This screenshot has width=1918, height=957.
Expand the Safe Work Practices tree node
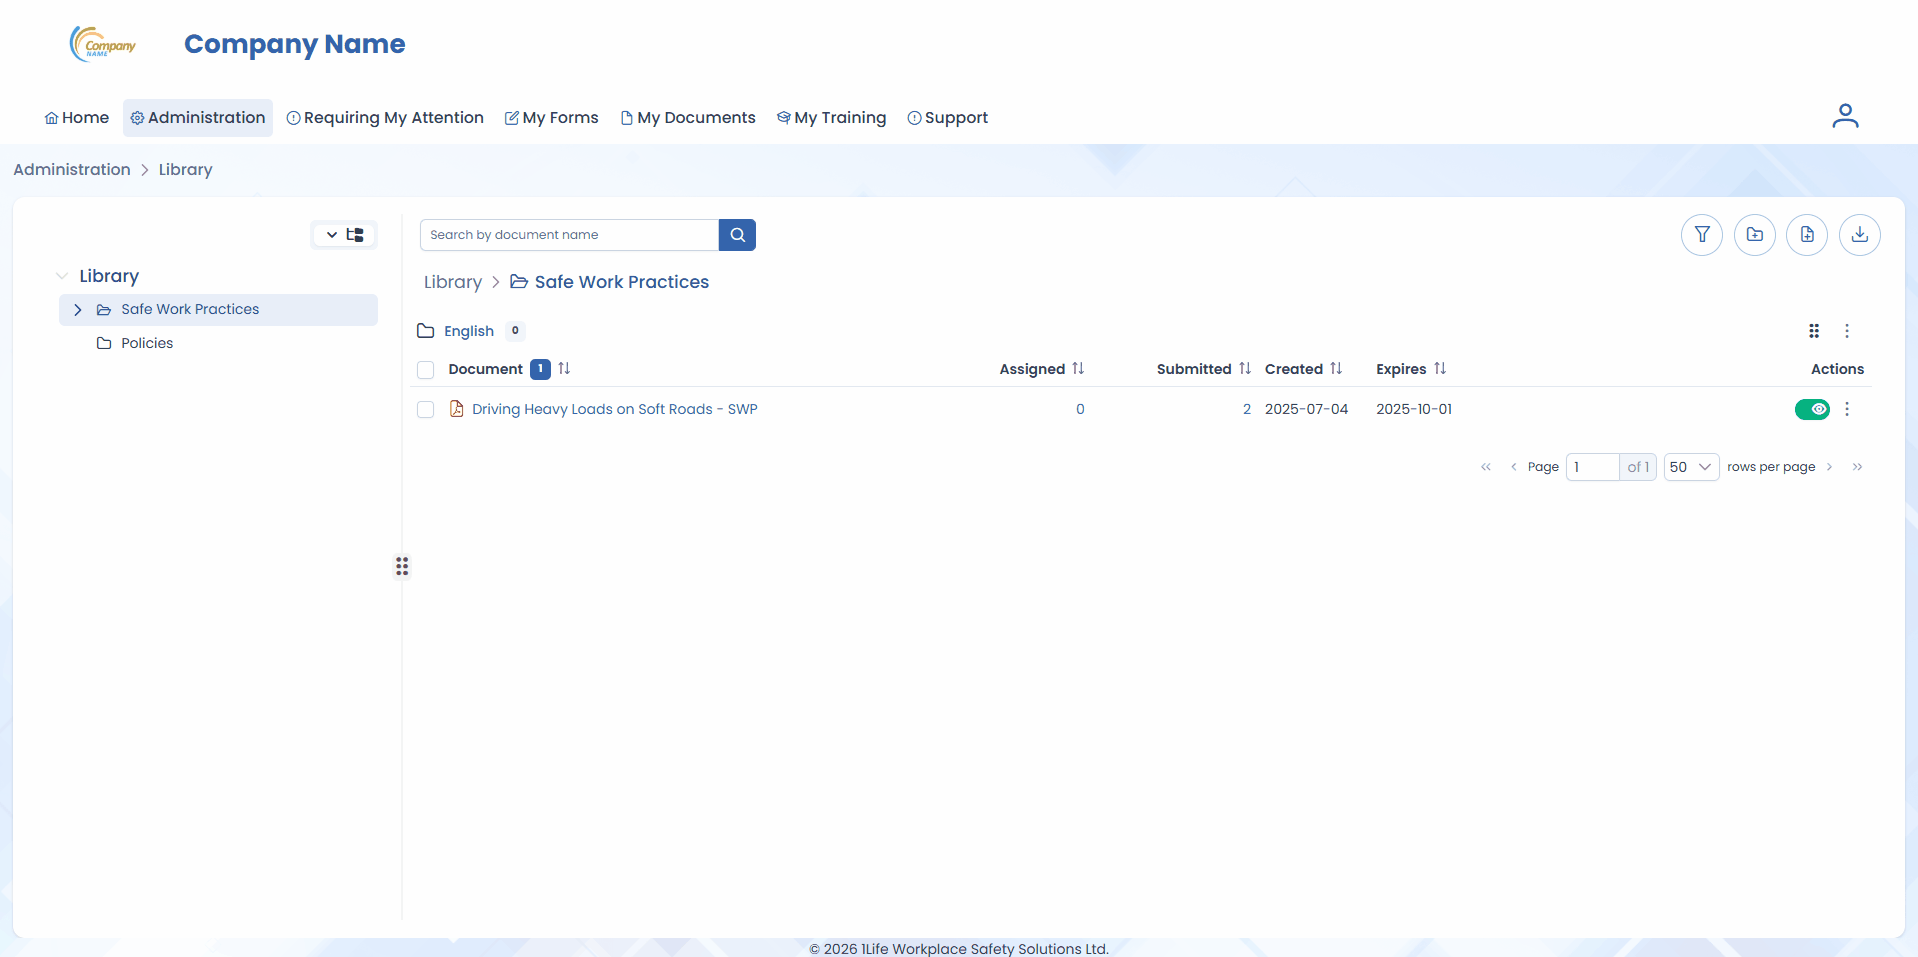(78, 310)
